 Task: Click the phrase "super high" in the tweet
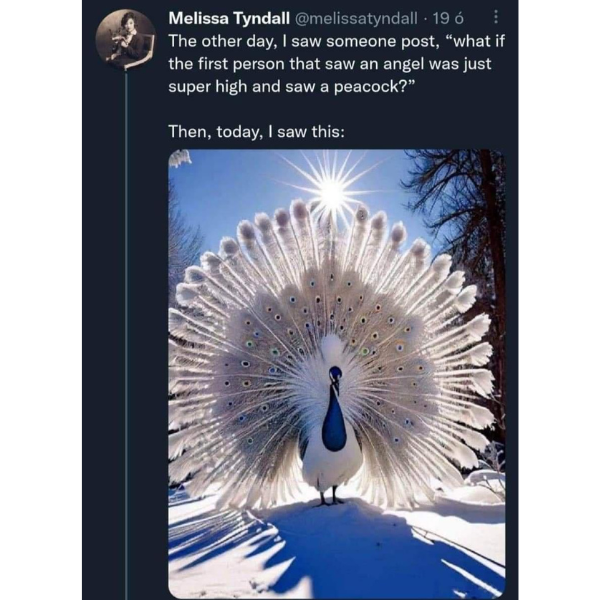(208, 87)
